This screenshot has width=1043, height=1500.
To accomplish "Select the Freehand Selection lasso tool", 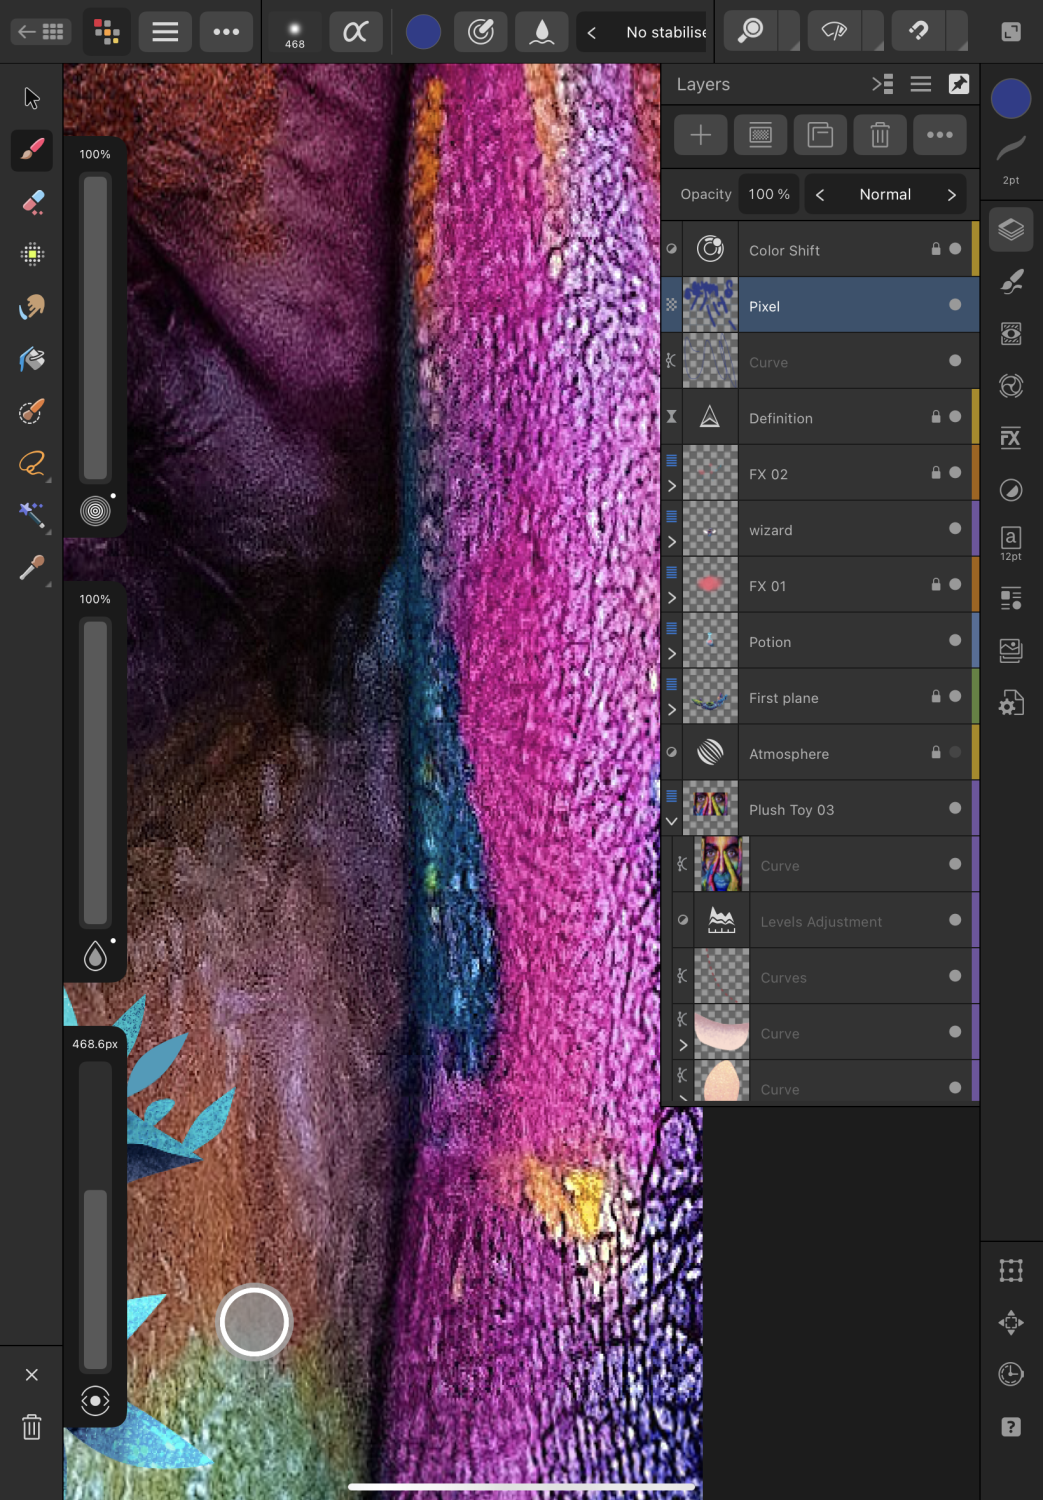I will point(32,463).
